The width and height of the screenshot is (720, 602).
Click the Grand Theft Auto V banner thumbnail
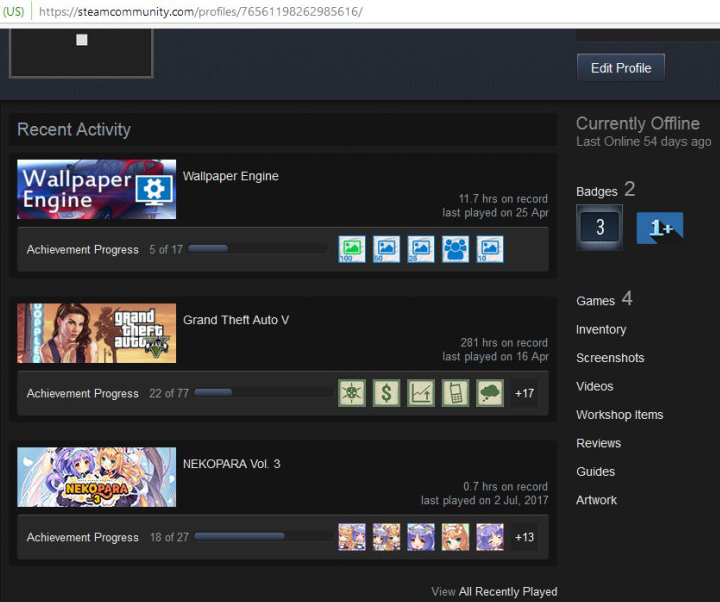97,333
